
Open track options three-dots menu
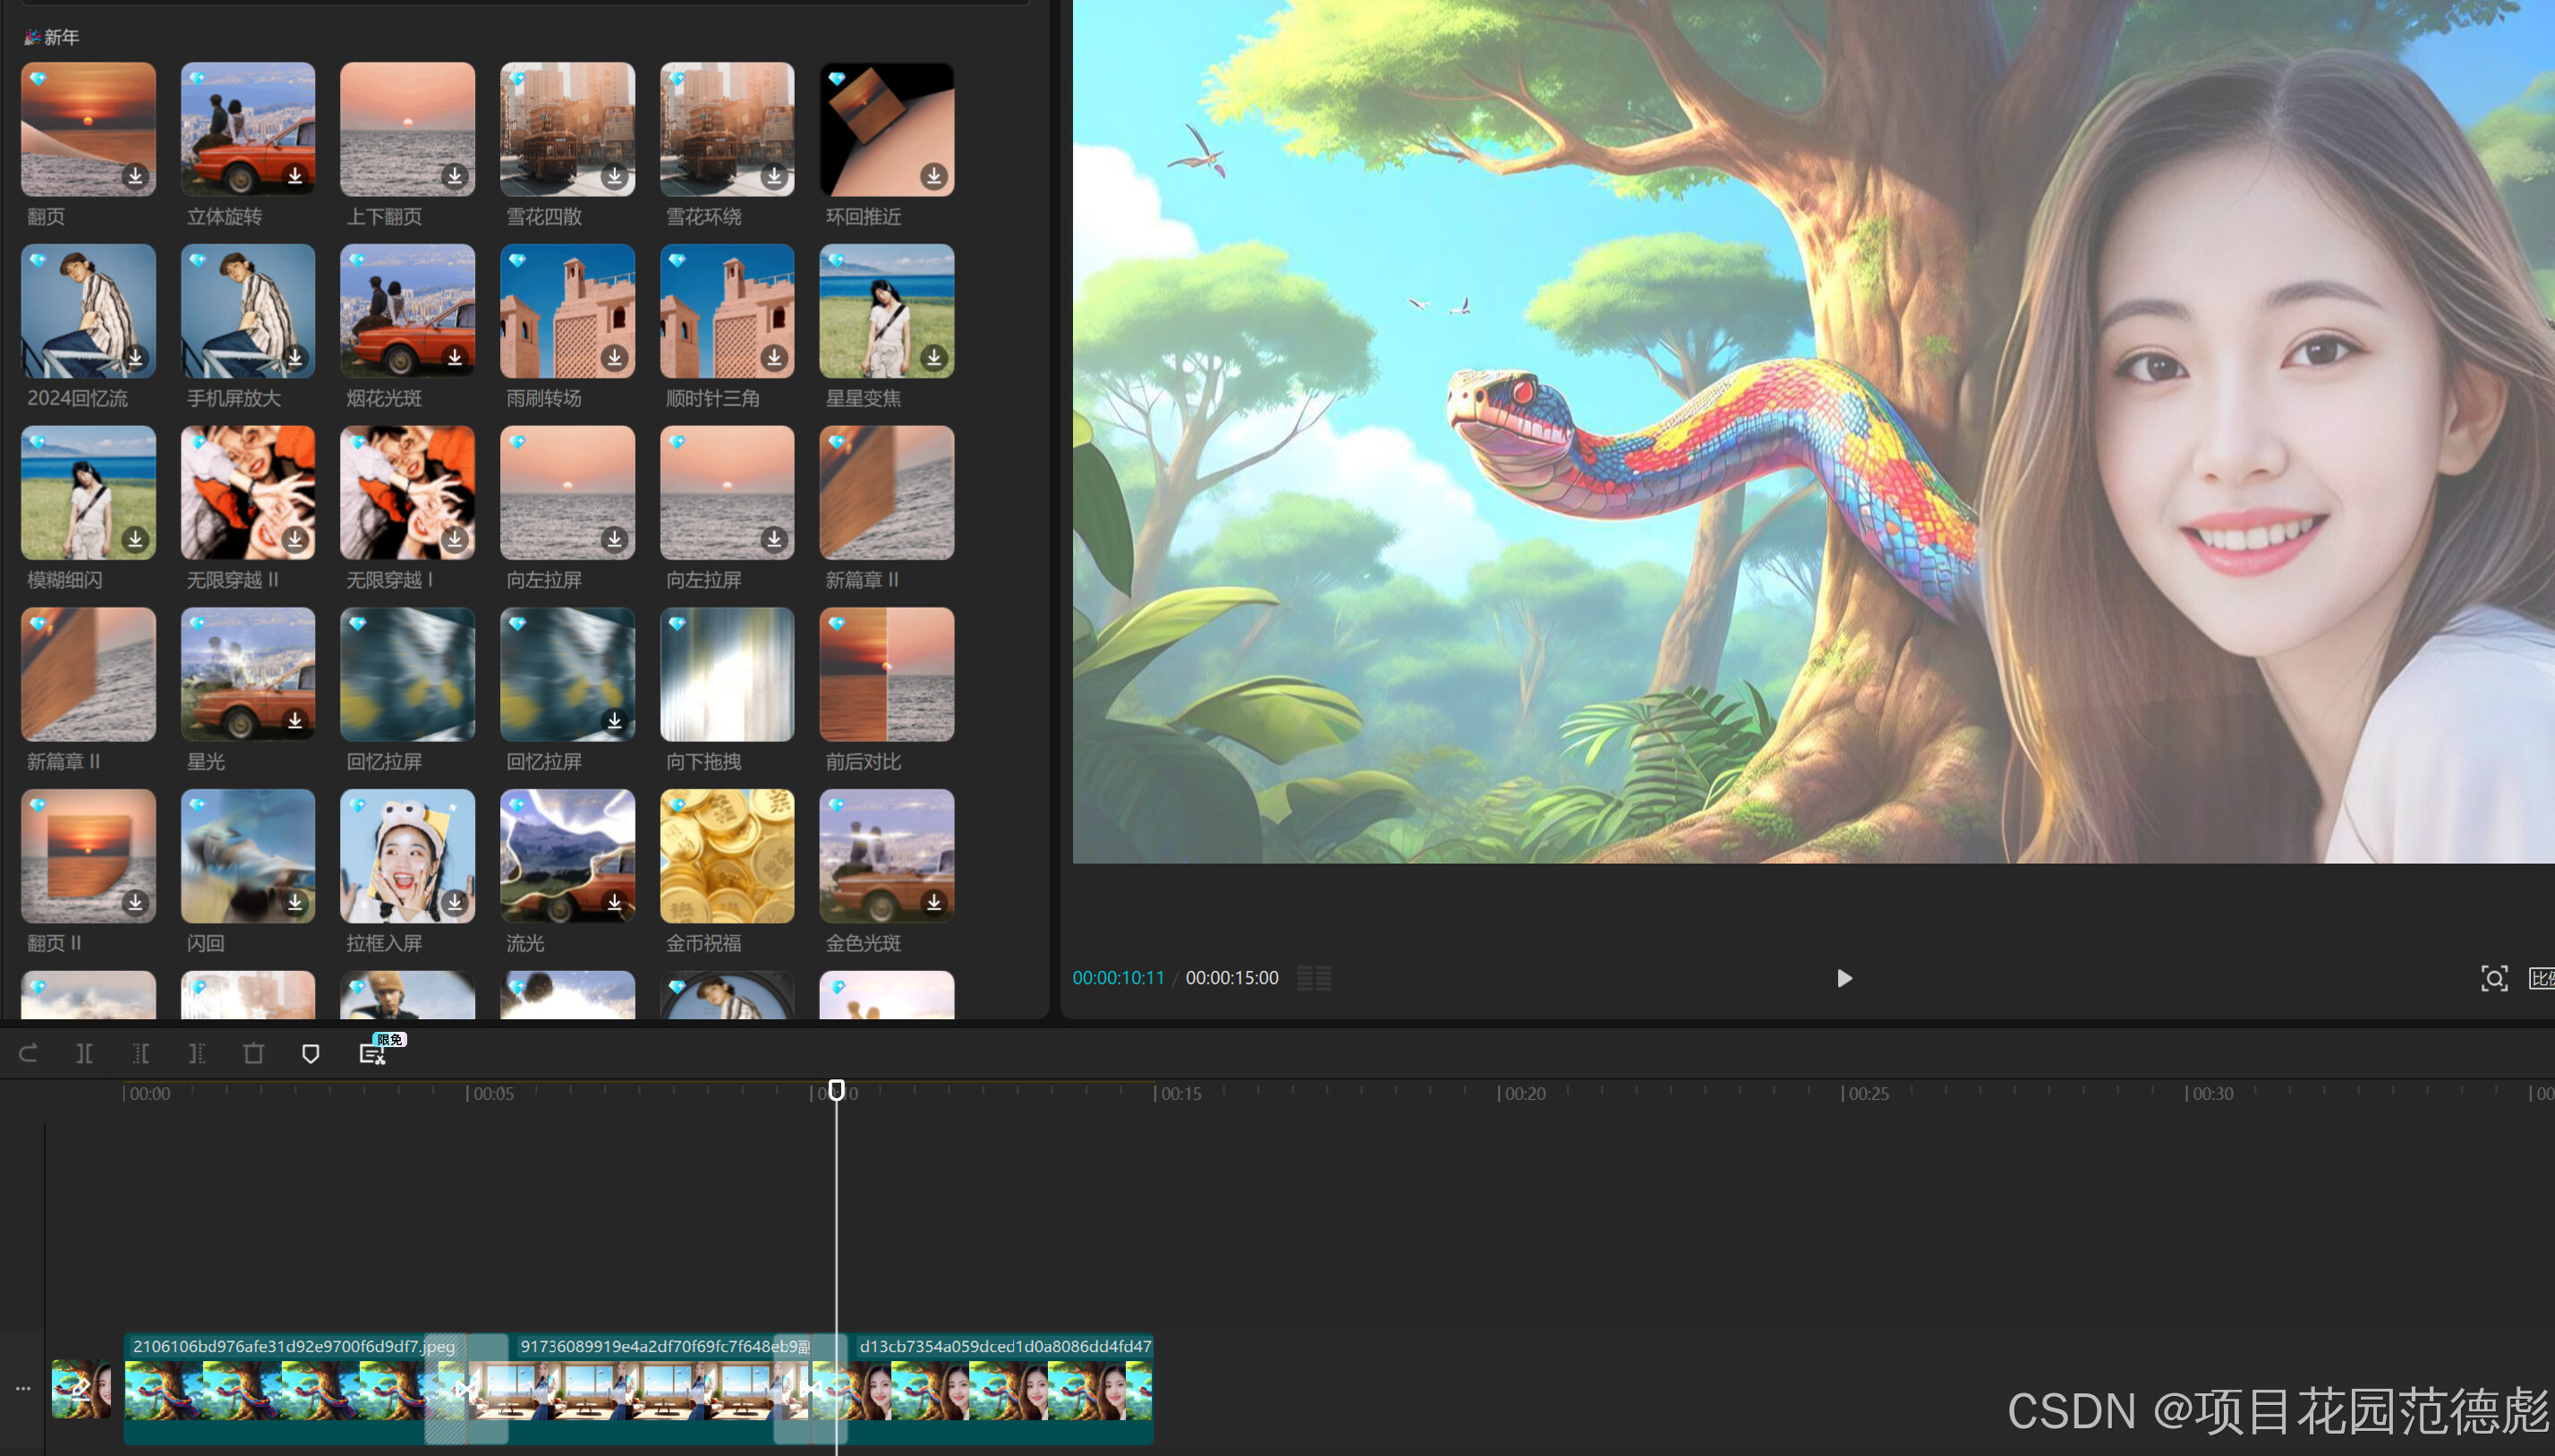coord(22,1388)
